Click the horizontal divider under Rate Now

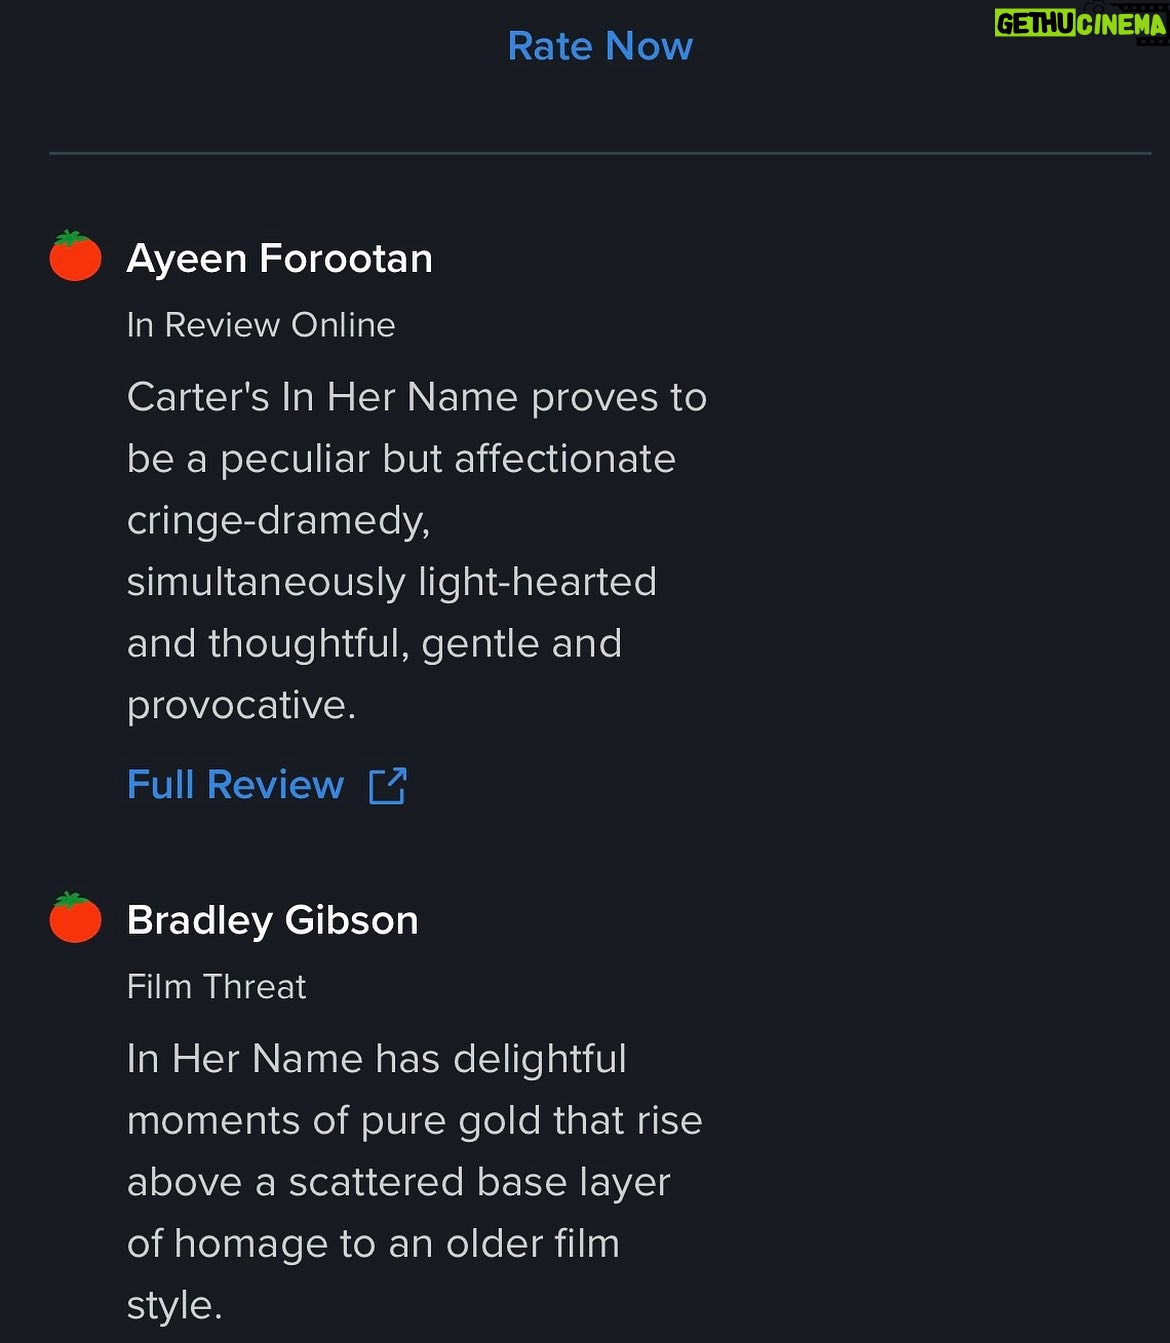point(600,153)
